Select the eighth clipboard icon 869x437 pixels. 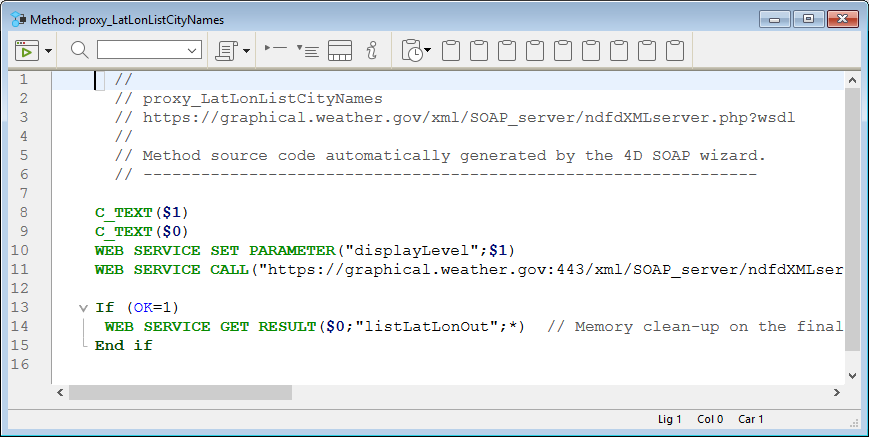647,50
